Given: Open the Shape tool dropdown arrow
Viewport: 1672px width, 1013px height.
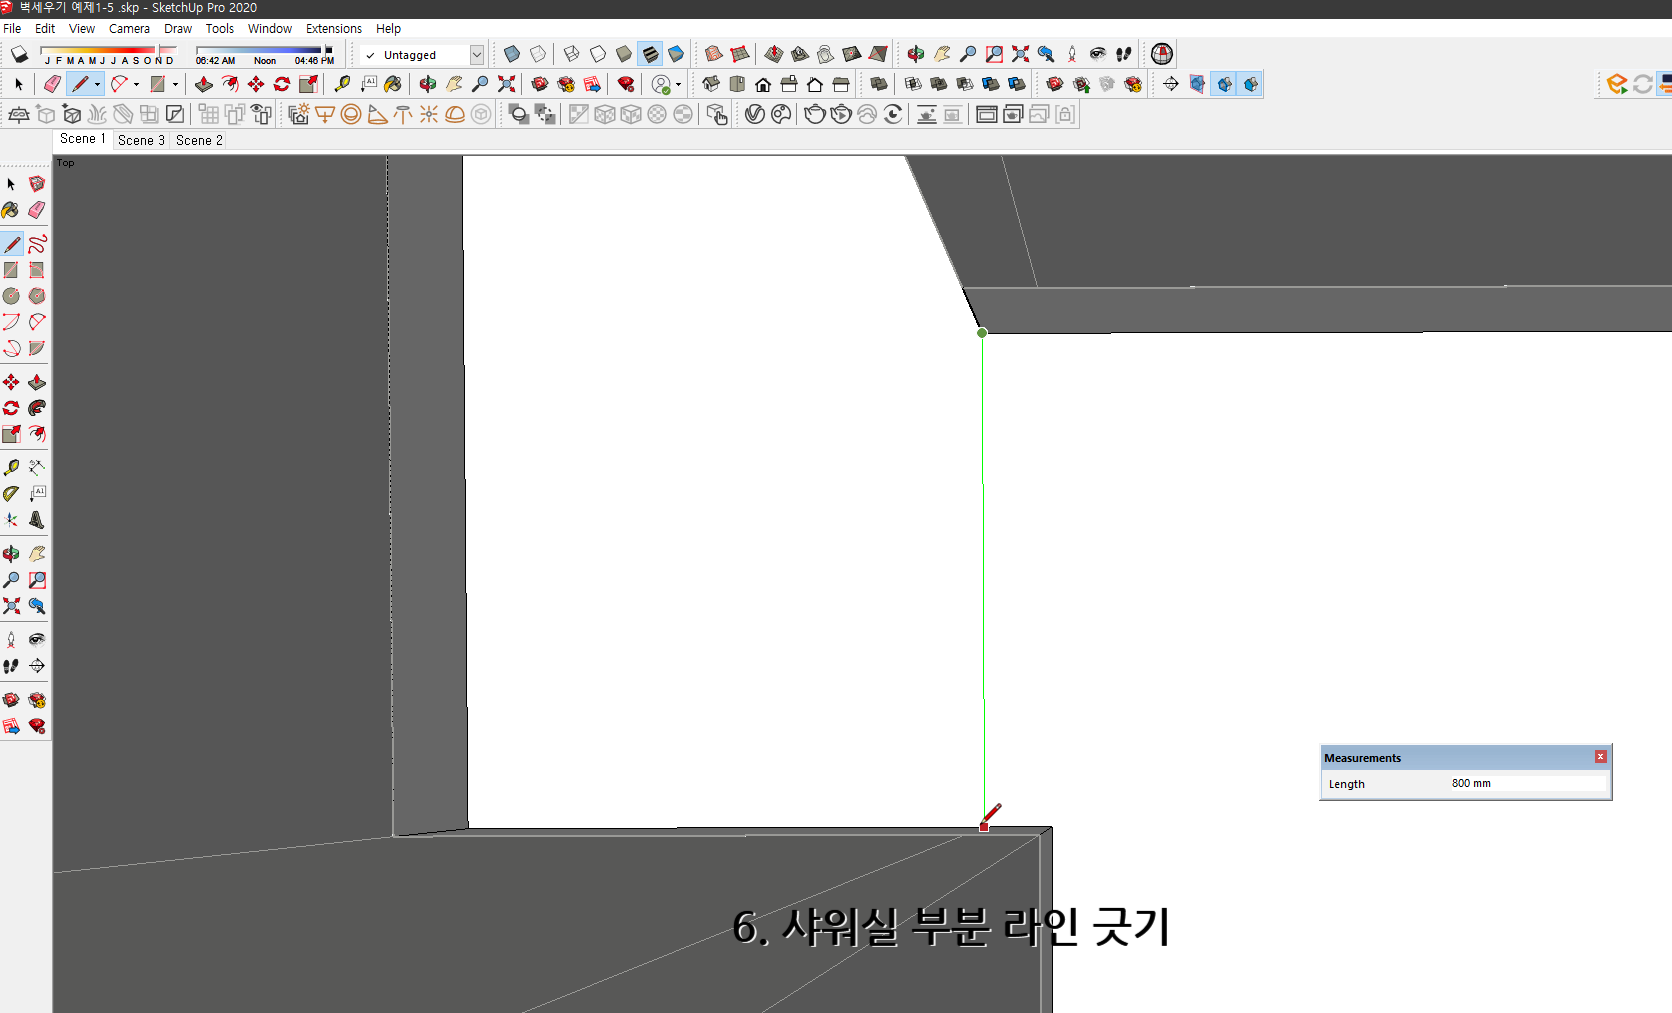Looking at the screenshot, I should coord(175,84).
